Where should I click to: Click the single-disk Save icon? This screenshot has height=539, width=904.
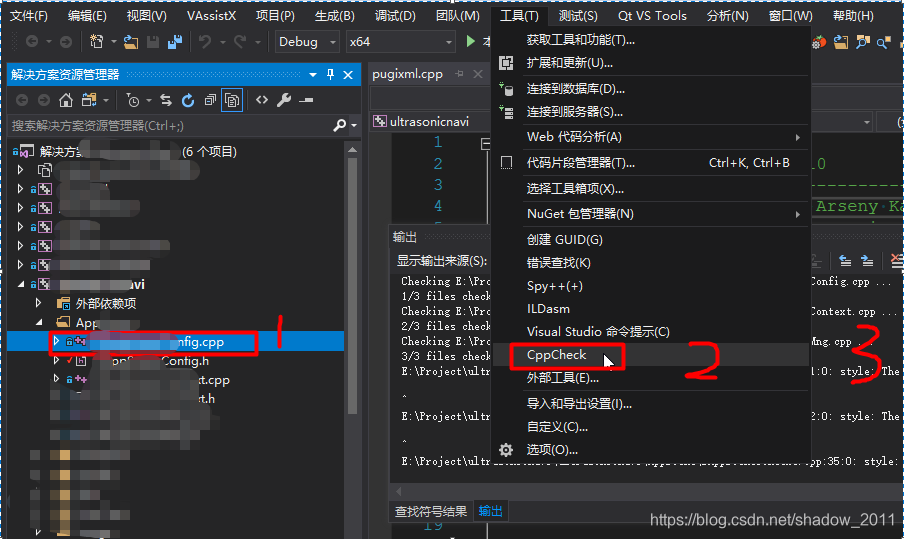tap(153, 42)
